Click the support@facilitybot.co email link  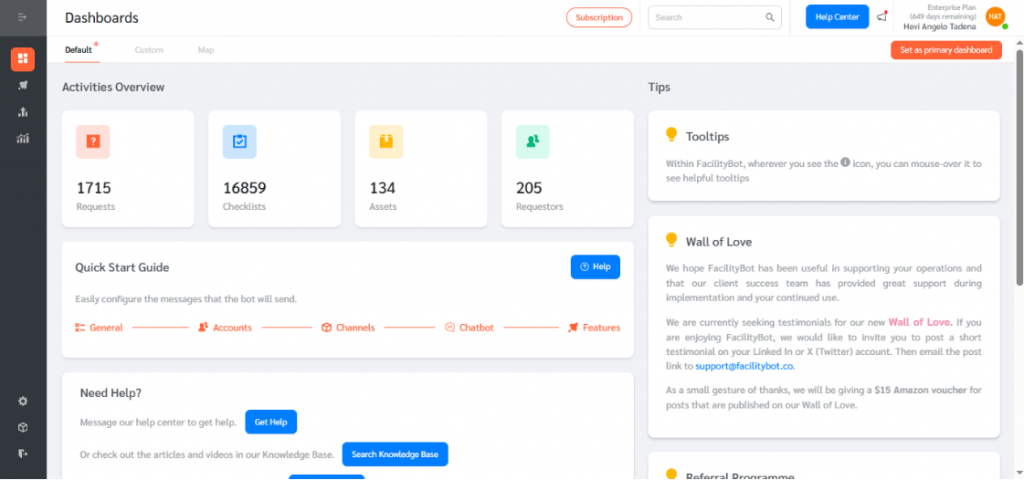coord(744,366)
